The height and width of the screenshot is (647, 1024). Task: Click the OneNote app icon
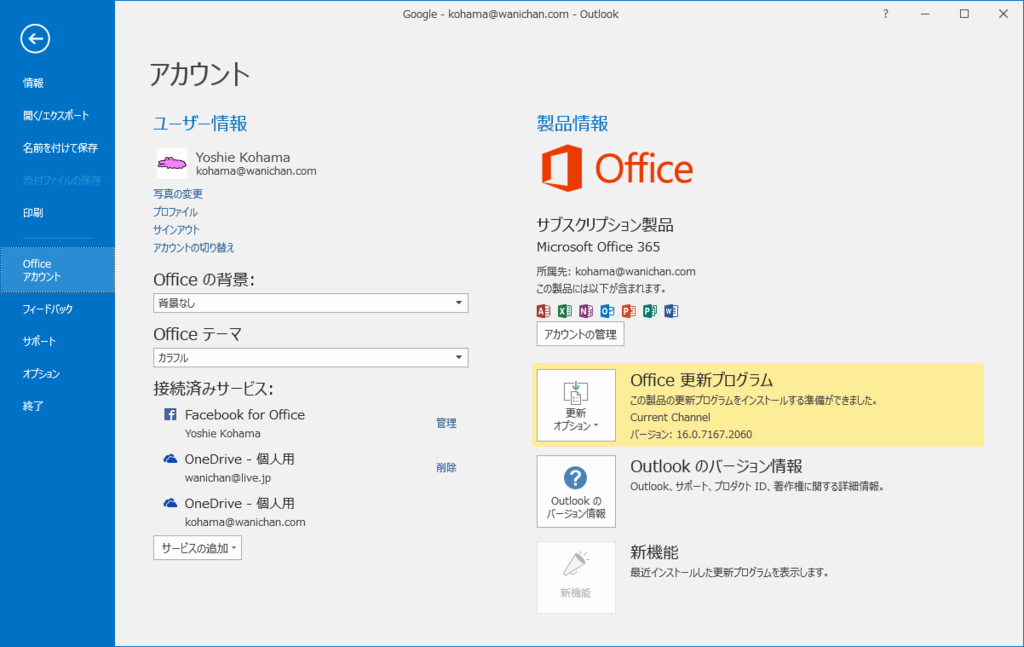coord(586,311)
